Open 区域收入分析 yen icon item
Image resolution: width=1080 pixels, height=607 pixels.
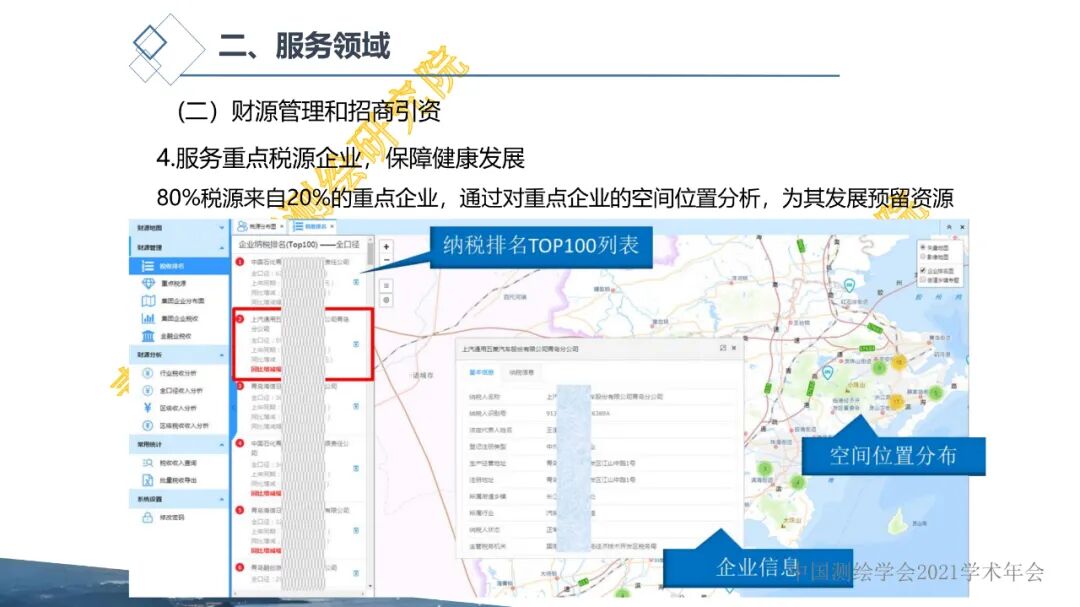178,408
